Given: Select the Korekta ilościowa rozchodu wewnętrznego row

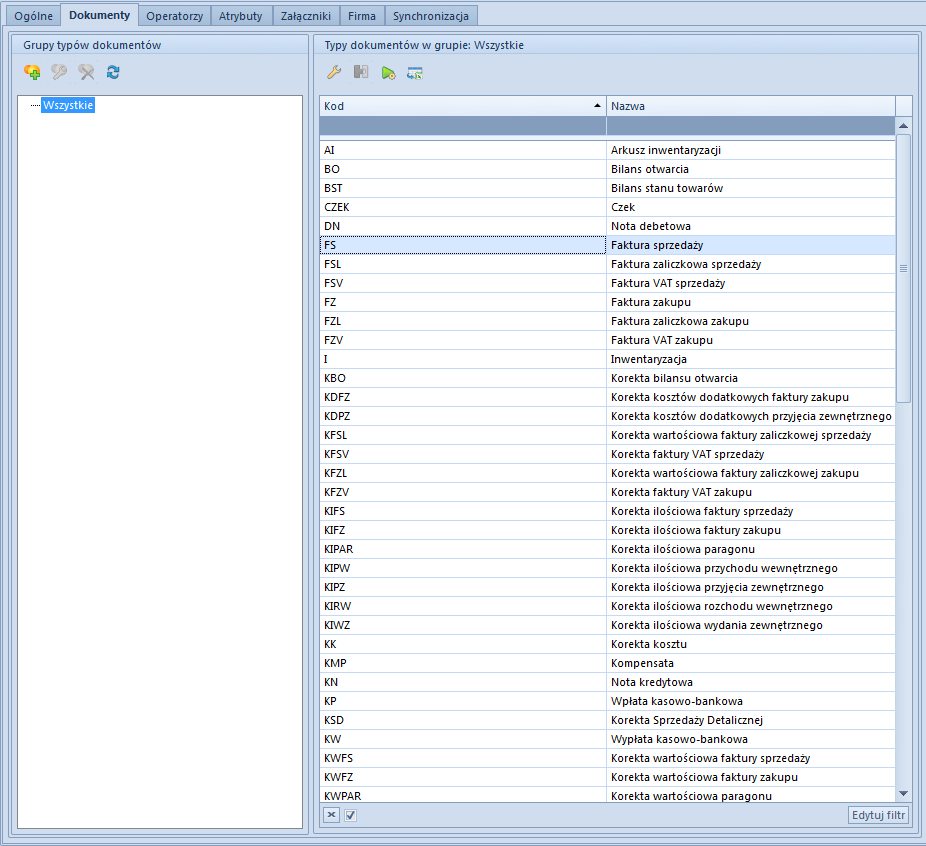Looking at the screenshot, I should pyautogui.click(x=607, y=606).
